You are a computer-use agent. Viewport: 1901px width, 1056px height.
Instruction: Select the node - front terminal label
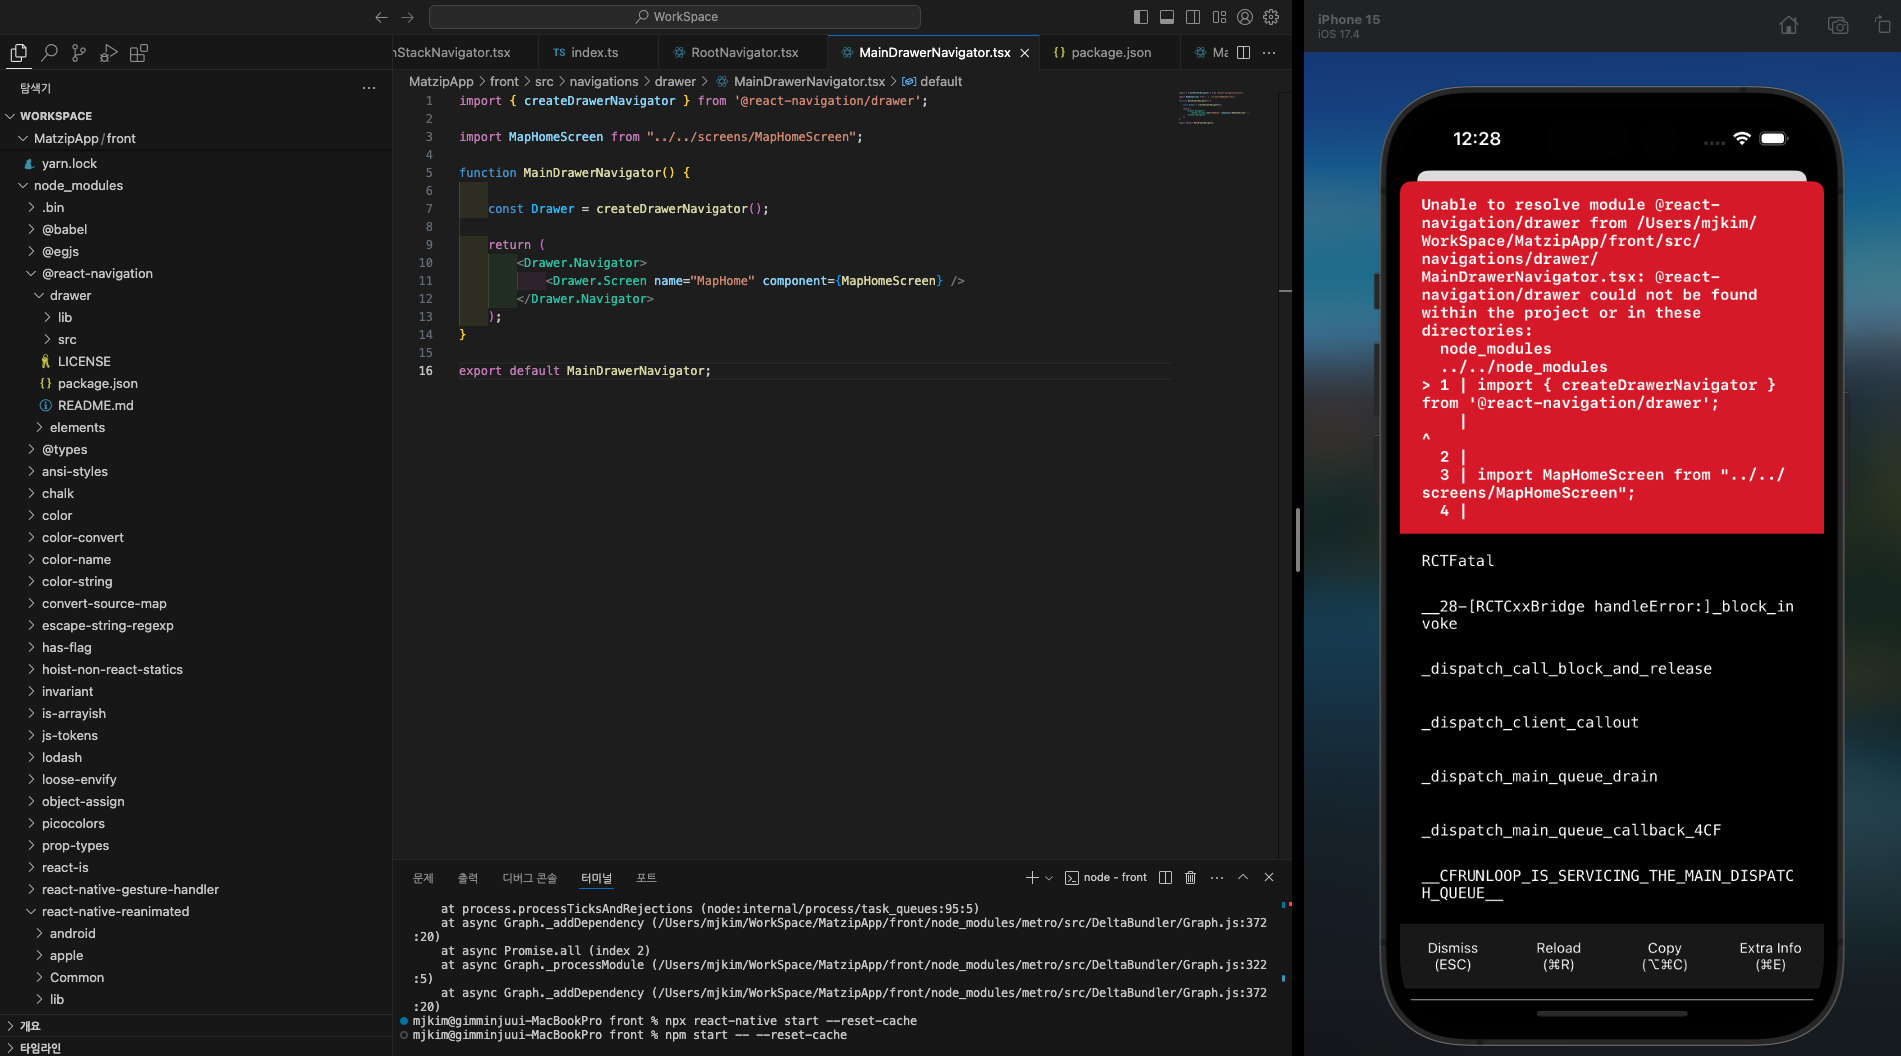pos(1106,877)
